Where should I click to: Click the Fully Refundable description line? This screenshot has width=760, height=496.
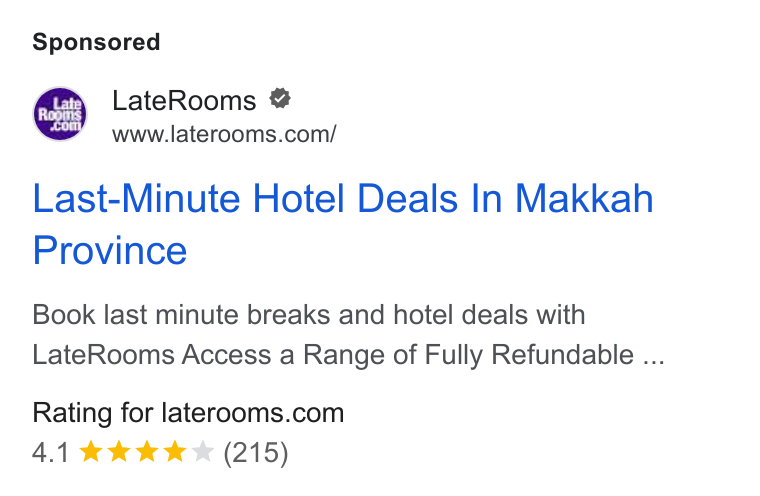coord(348,355)
